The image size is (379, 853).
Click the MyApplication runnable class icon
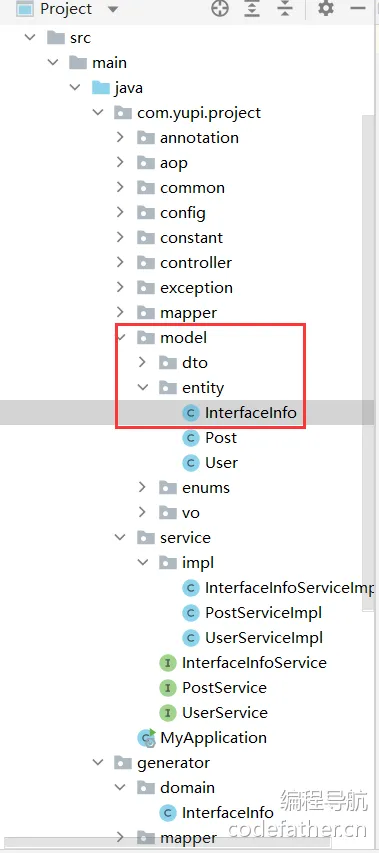146,738
